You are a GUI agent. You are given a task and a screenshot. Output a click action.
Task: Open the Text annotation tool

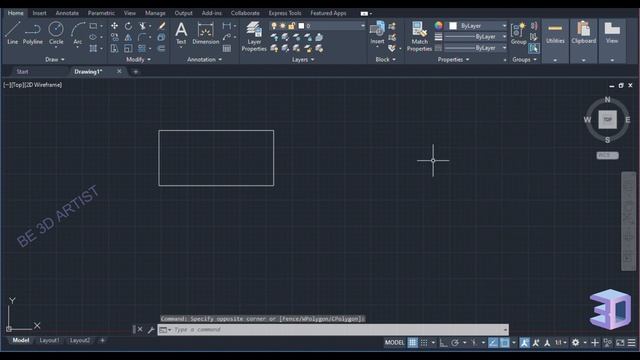(181, 33)
